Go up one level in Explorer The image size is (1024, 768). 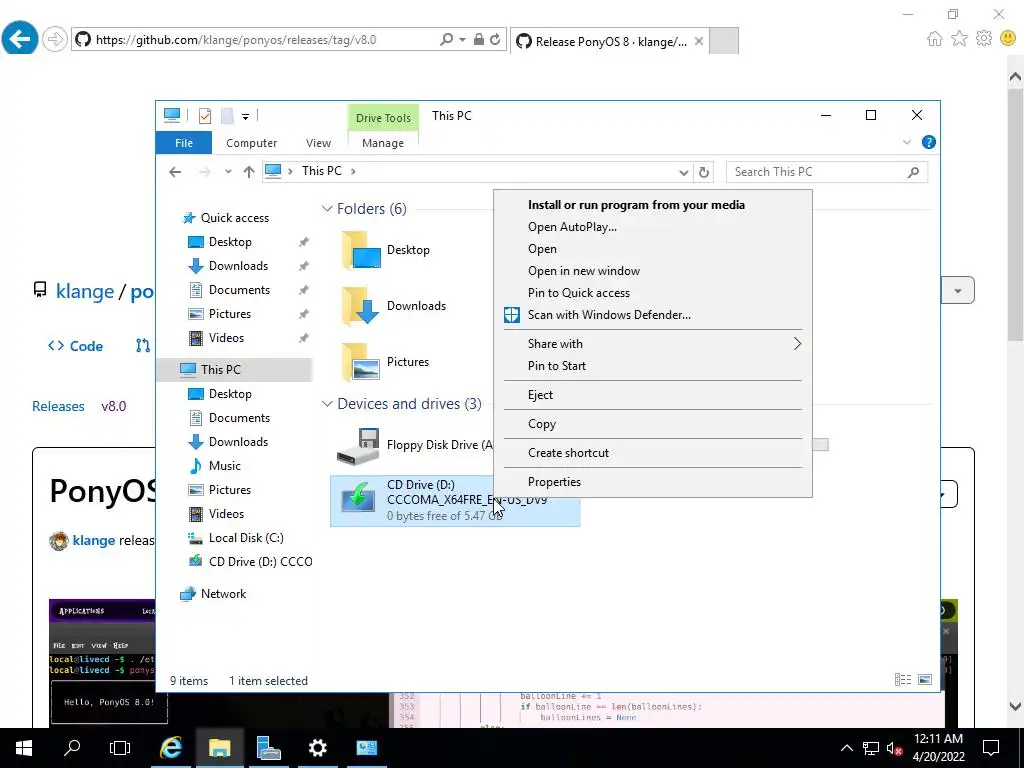[249, 172]
